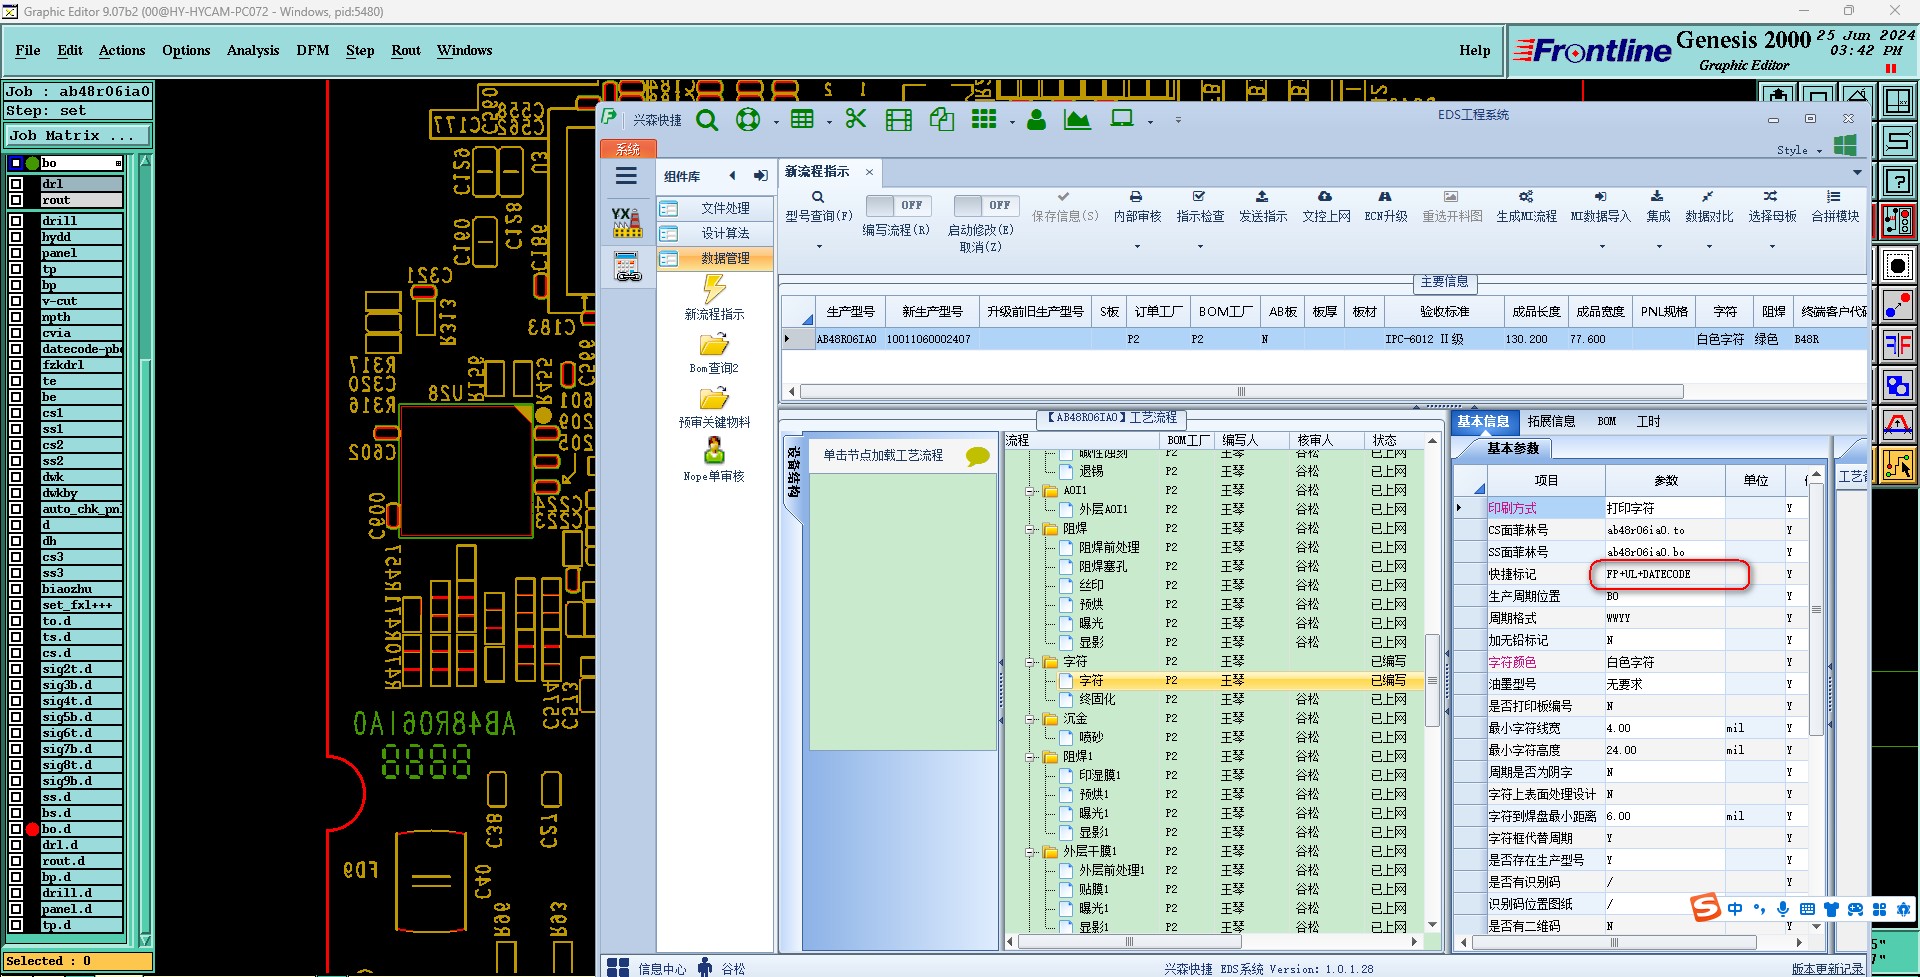Click the Job Matrix button

tap(77, 136)
